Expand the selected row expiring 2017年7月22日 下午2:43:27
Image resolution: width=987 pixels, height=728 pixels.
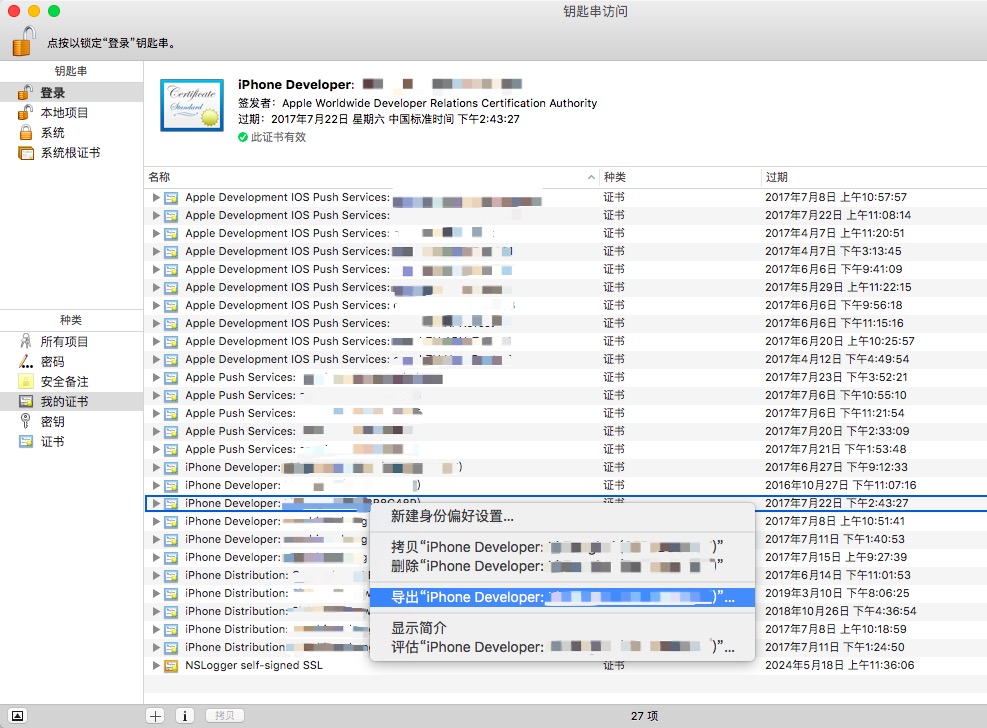[x=155, y=503]
